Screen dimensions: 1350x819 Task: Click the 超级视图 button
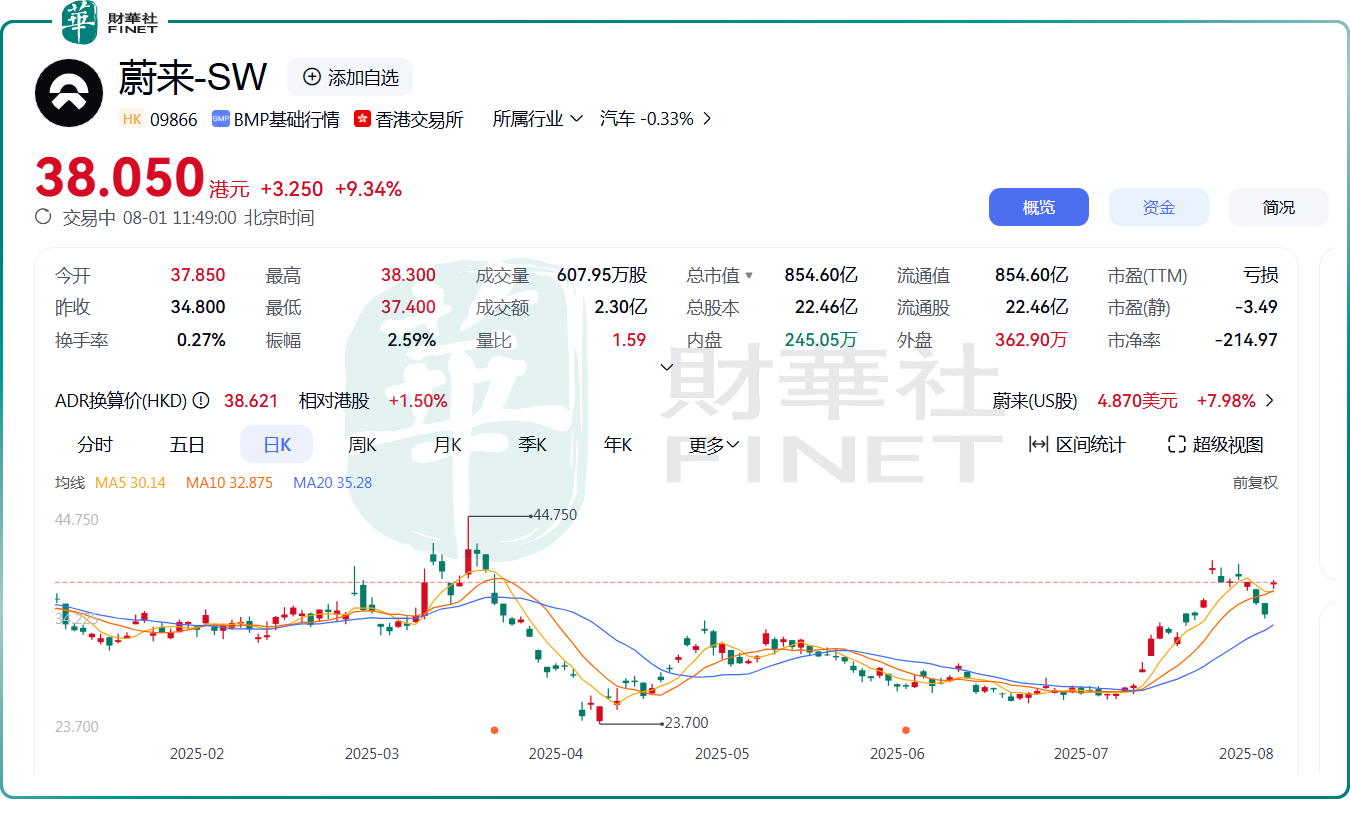1216,445
